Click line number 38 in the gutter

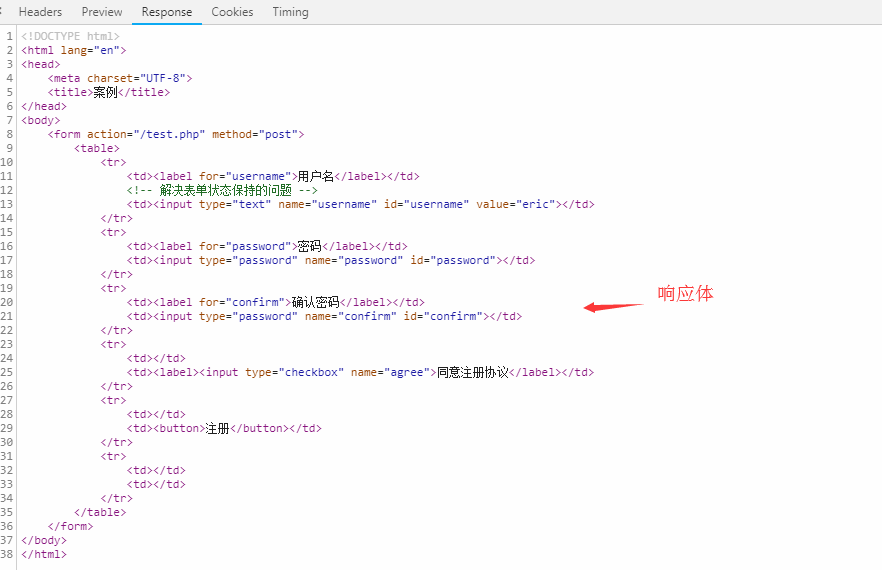(x=7, y=554)
